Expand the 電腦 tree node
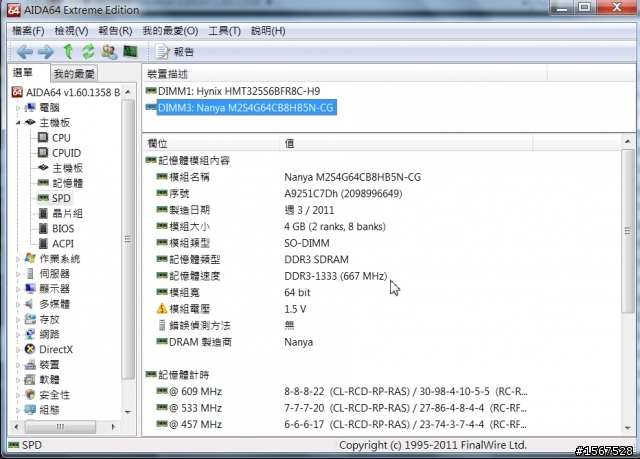 click(18, 108)
